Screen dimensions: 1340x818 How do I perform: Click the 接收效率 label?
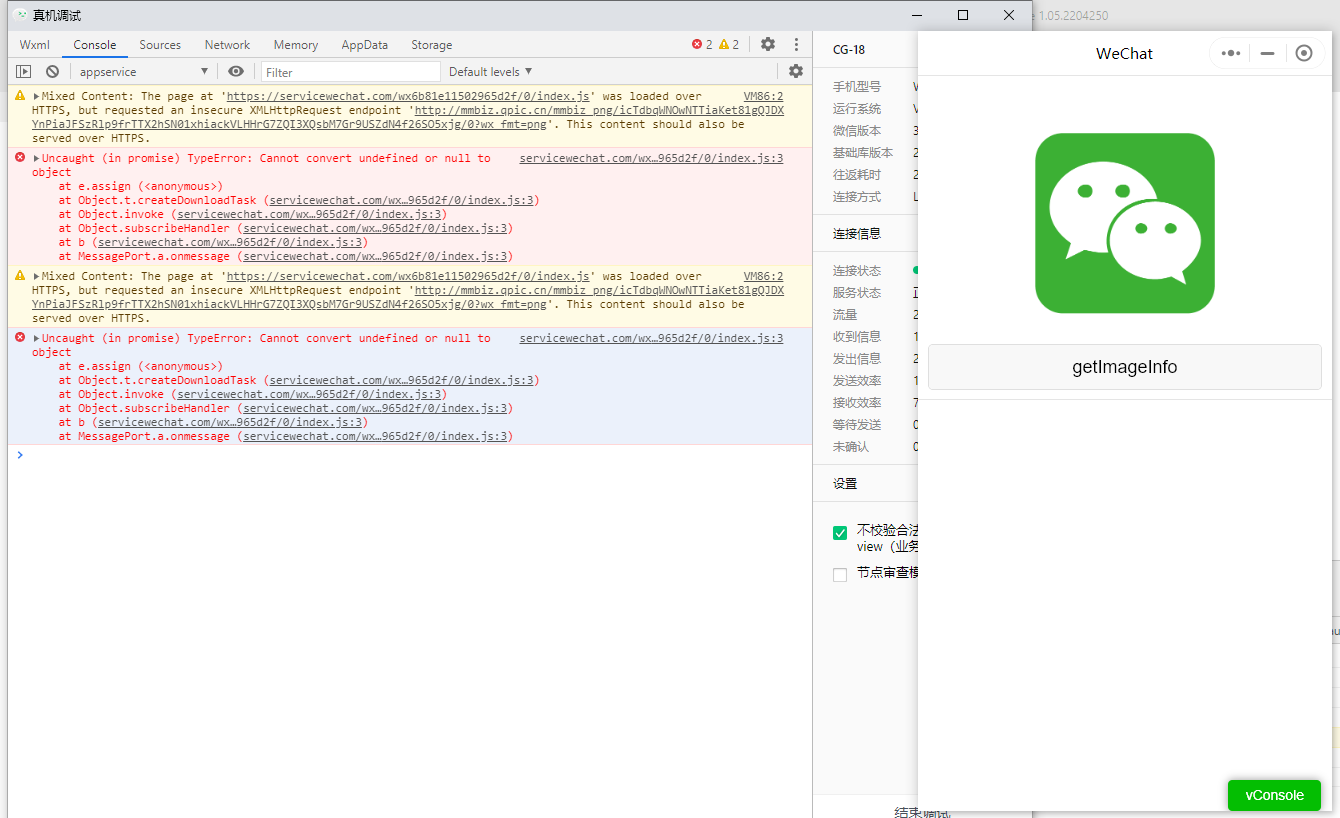click(x=857, y=403)
